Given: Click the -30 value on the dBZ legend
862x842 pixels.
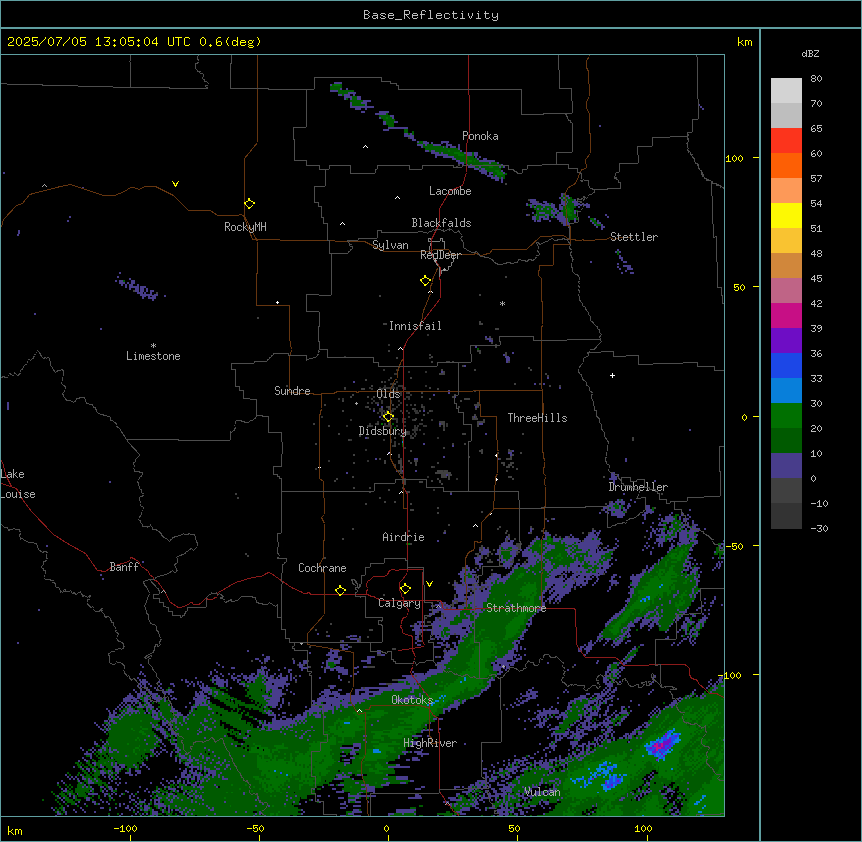Looking at the screenshot, I should click(819, 528).
